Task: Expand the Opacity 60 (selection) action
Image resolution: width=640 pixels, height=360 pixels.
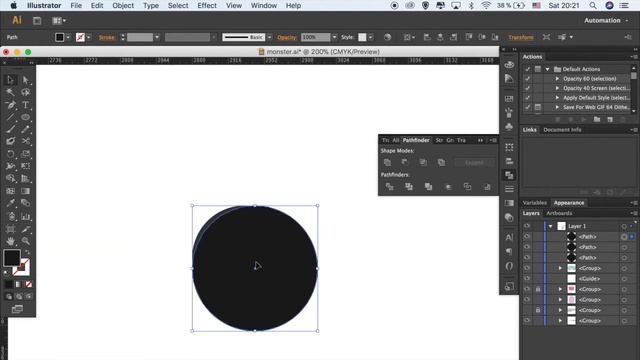Action: [557, 78]
